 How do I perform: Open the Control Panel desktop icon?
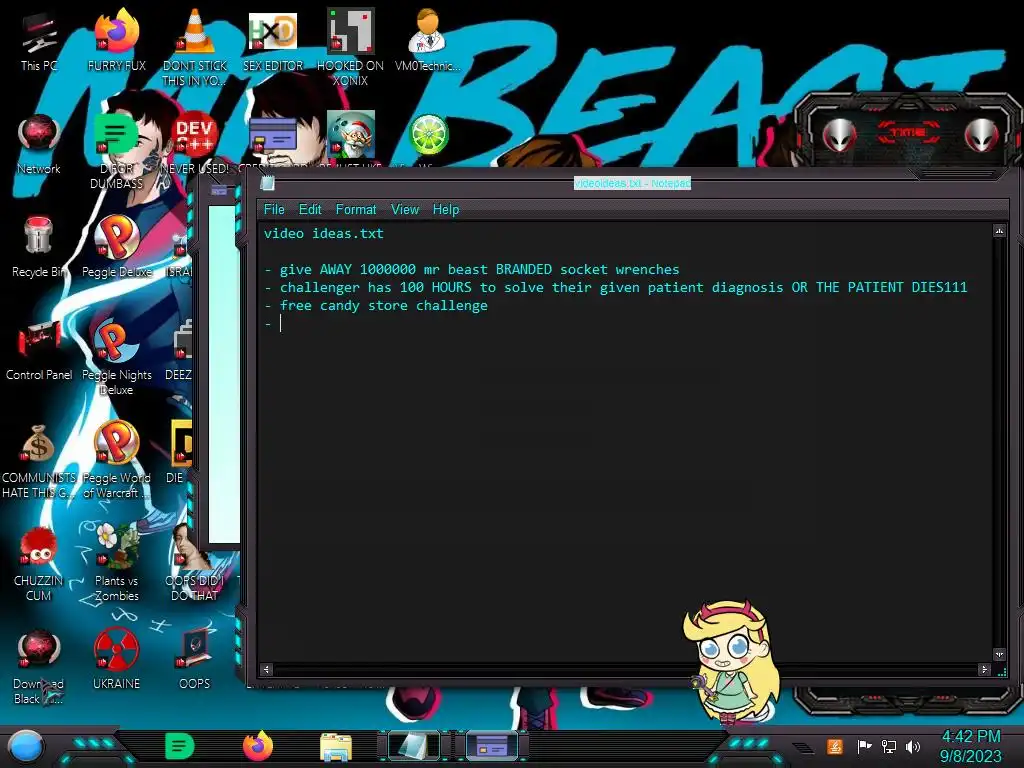pyautogui.click(x=39, y=350)
